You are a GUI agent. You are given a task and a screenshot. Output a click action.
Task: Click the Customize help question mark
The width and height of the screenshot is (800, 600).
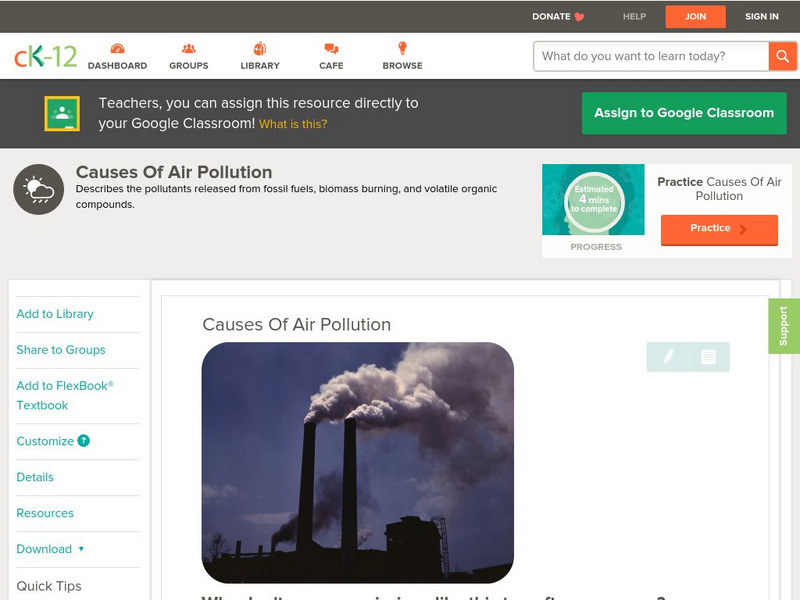click(84, 441)
